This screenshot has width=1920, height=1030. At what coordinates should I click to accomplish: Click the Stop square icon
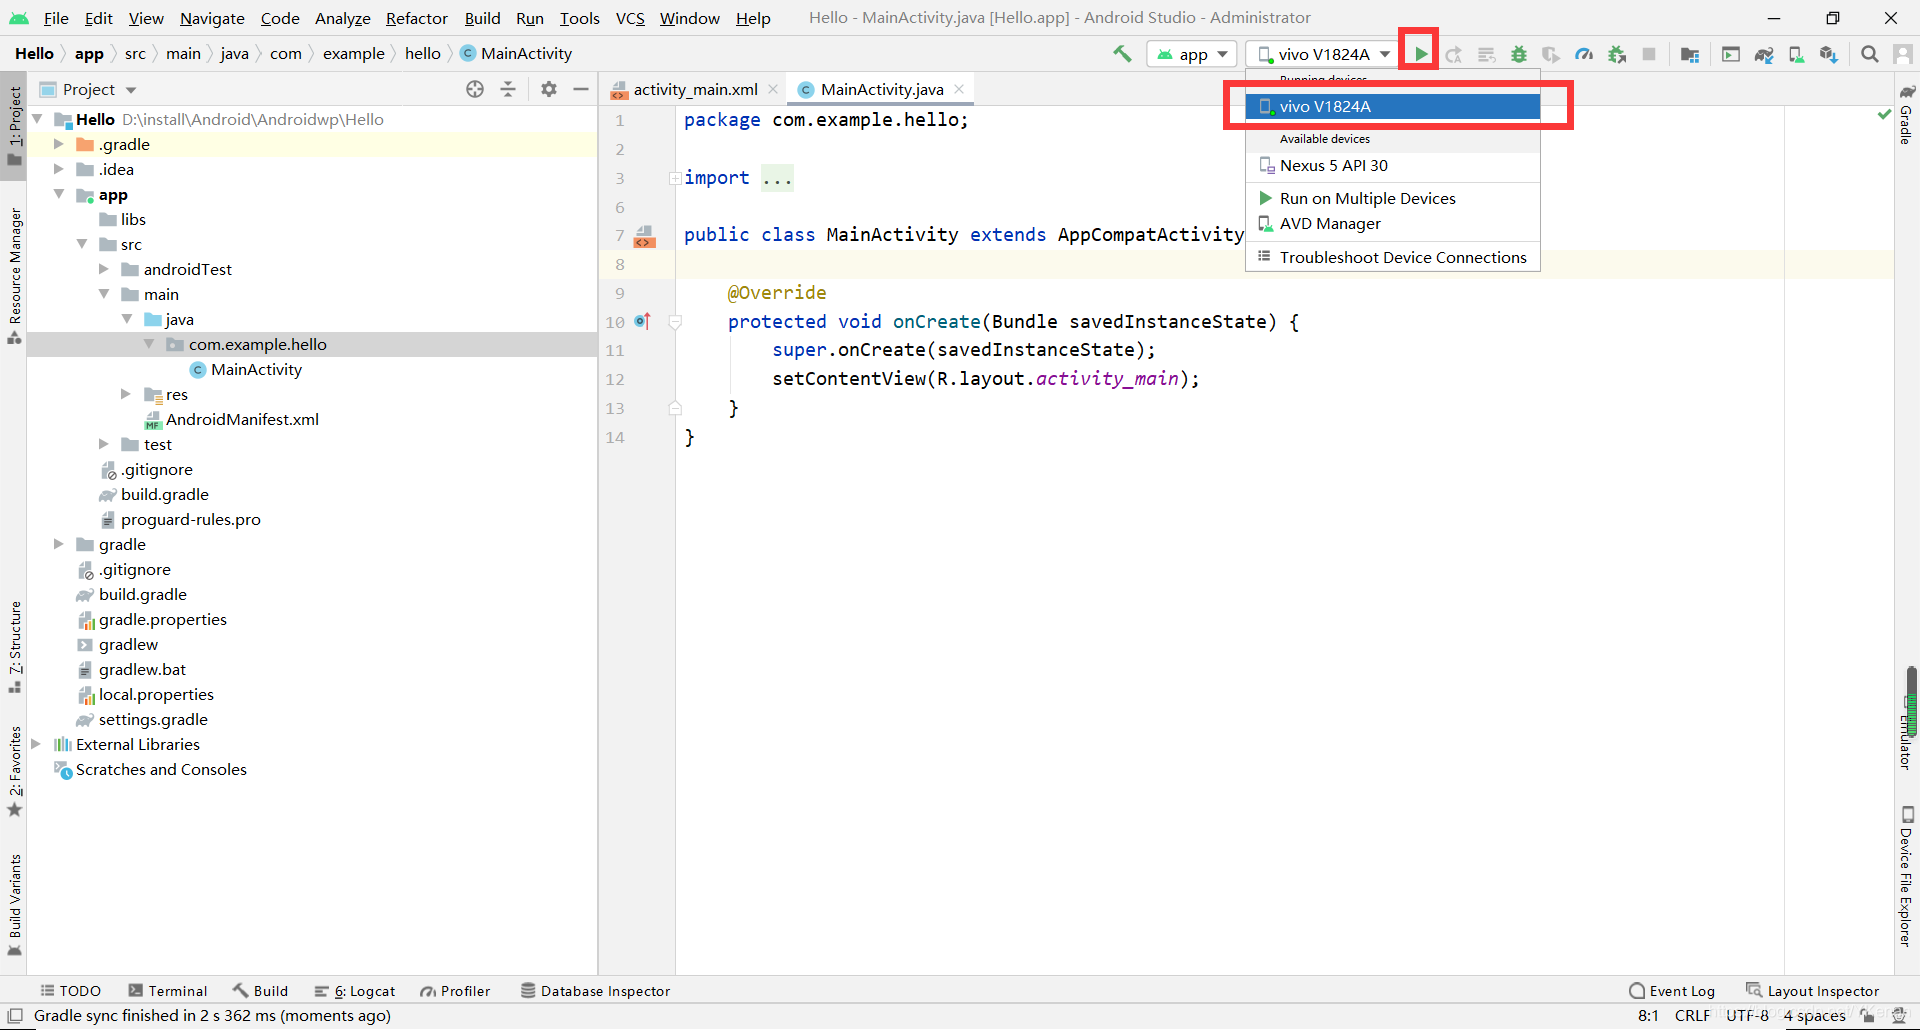1650,54
